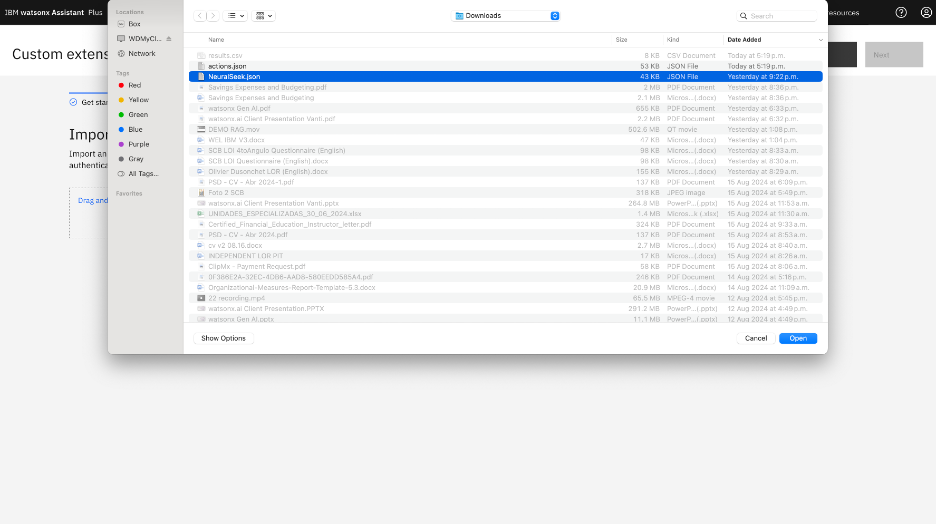Sort files by Size column
This screenshot has width=936, height=524.
click(621, 40)
